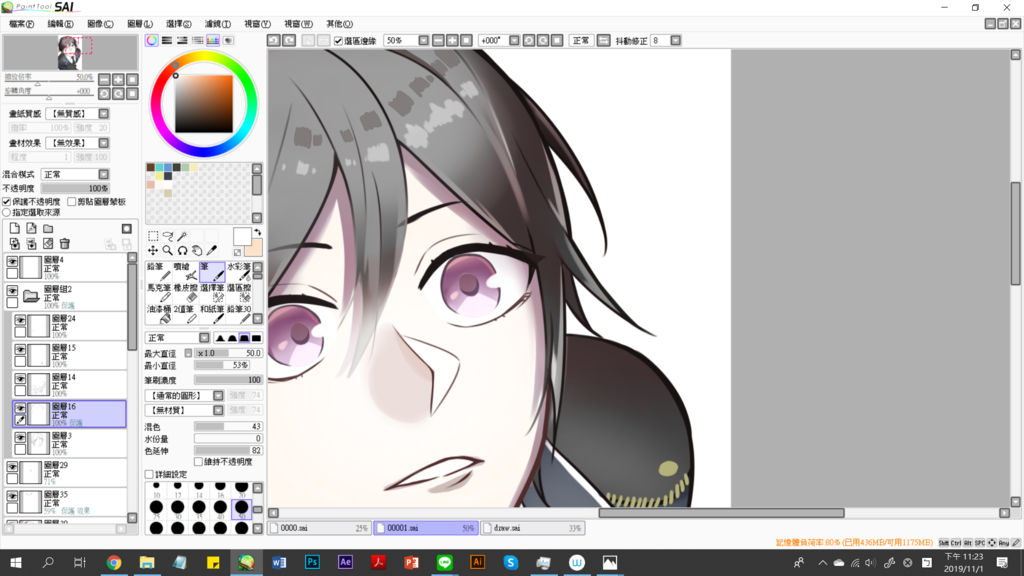
Task: Open the 圖層 menu
Action: [140, 24]
